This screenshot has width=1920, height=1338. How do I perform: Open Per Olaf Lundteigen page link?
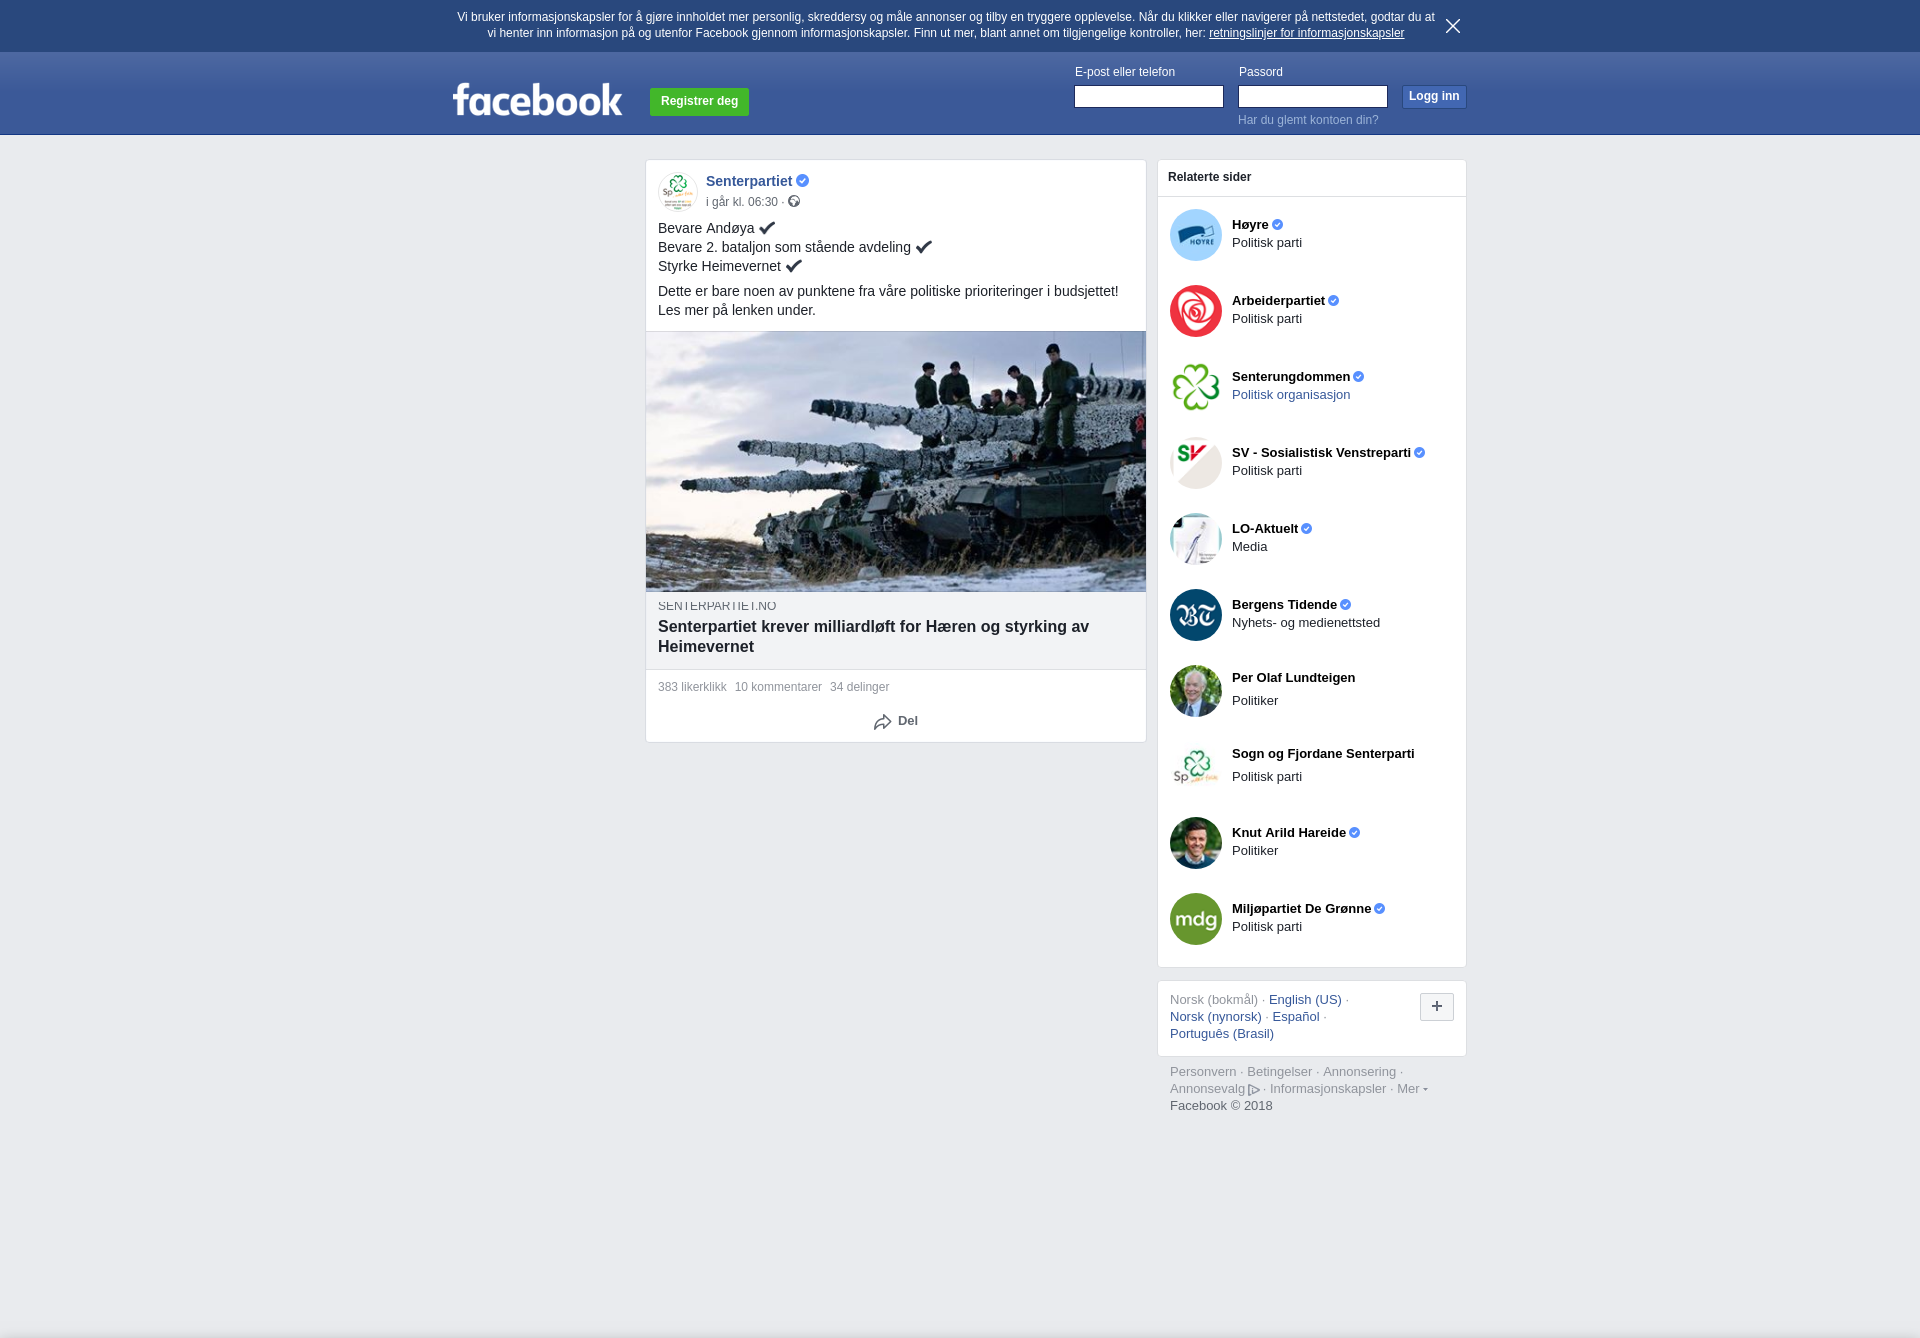[1293, 678]
